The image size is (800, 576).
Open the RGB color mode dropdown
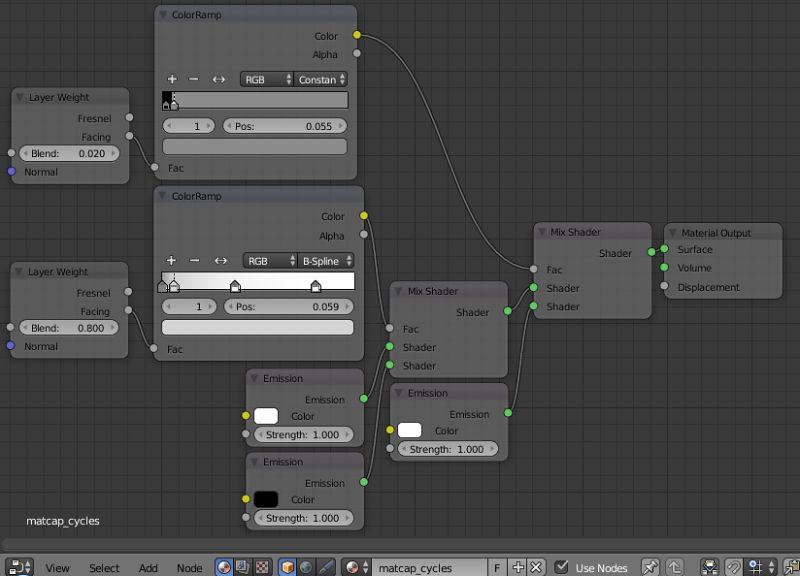pos(268,78)
